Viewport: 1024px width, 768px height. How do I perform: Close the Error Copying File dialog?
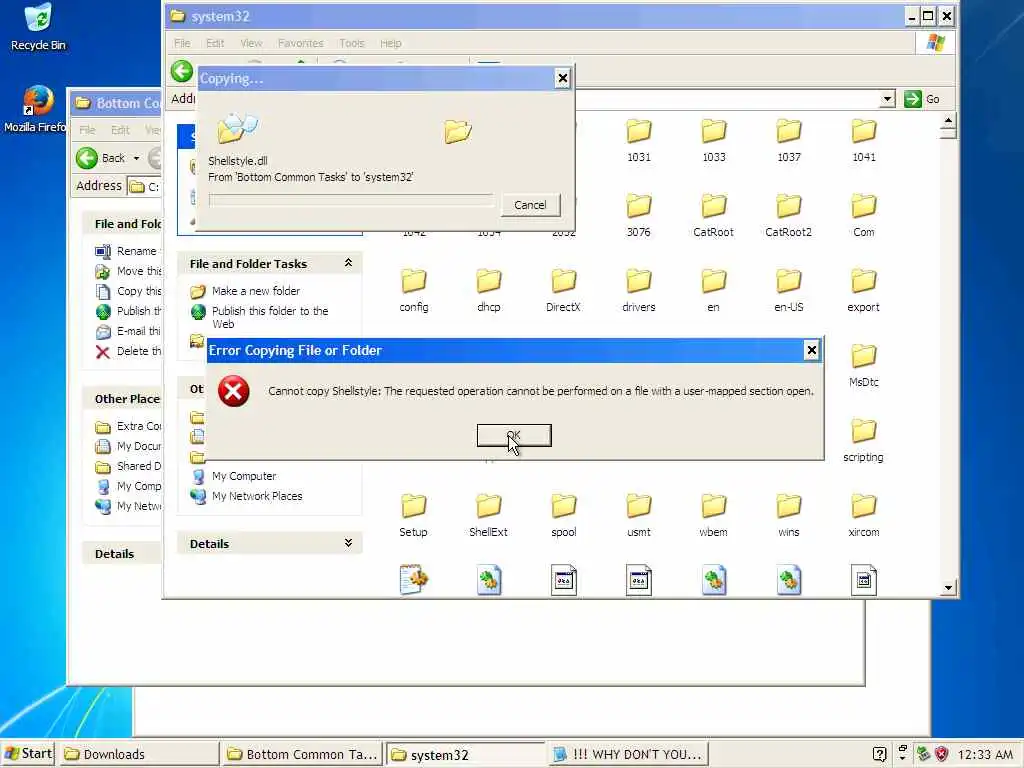811,350
